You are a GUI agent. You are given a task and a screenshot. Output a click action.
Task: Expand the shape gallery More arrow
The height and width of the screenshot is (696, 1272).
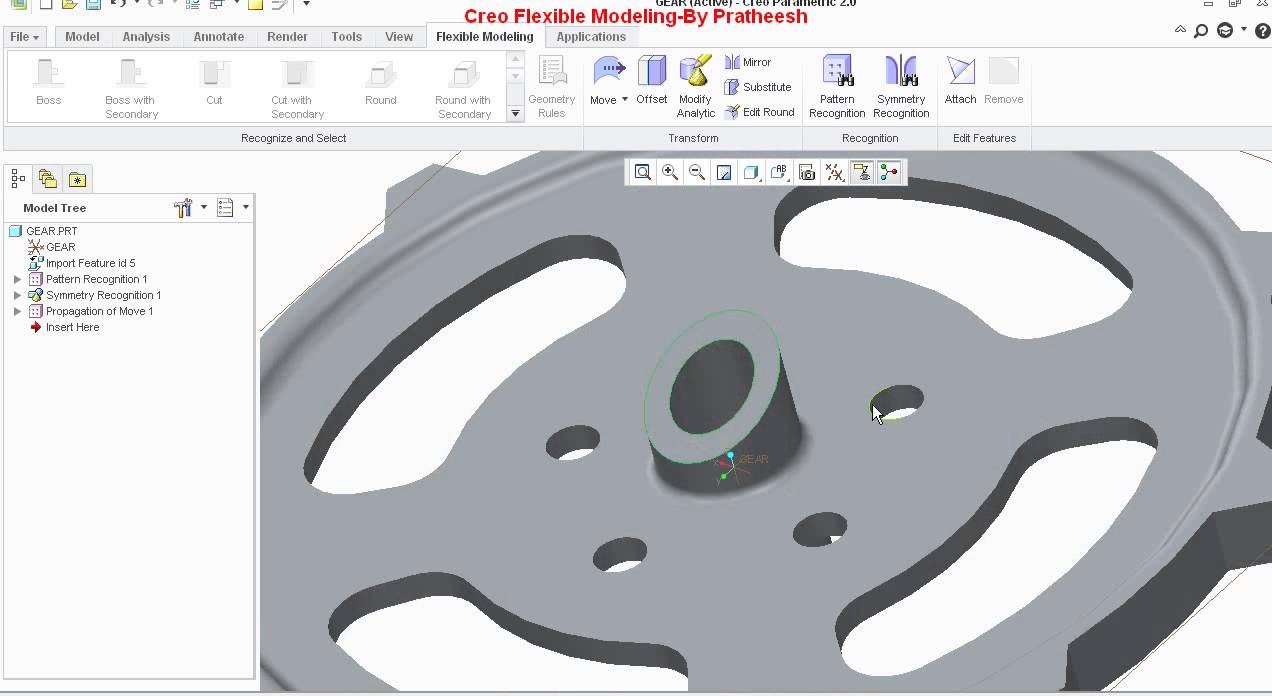[x=516, y=113]
